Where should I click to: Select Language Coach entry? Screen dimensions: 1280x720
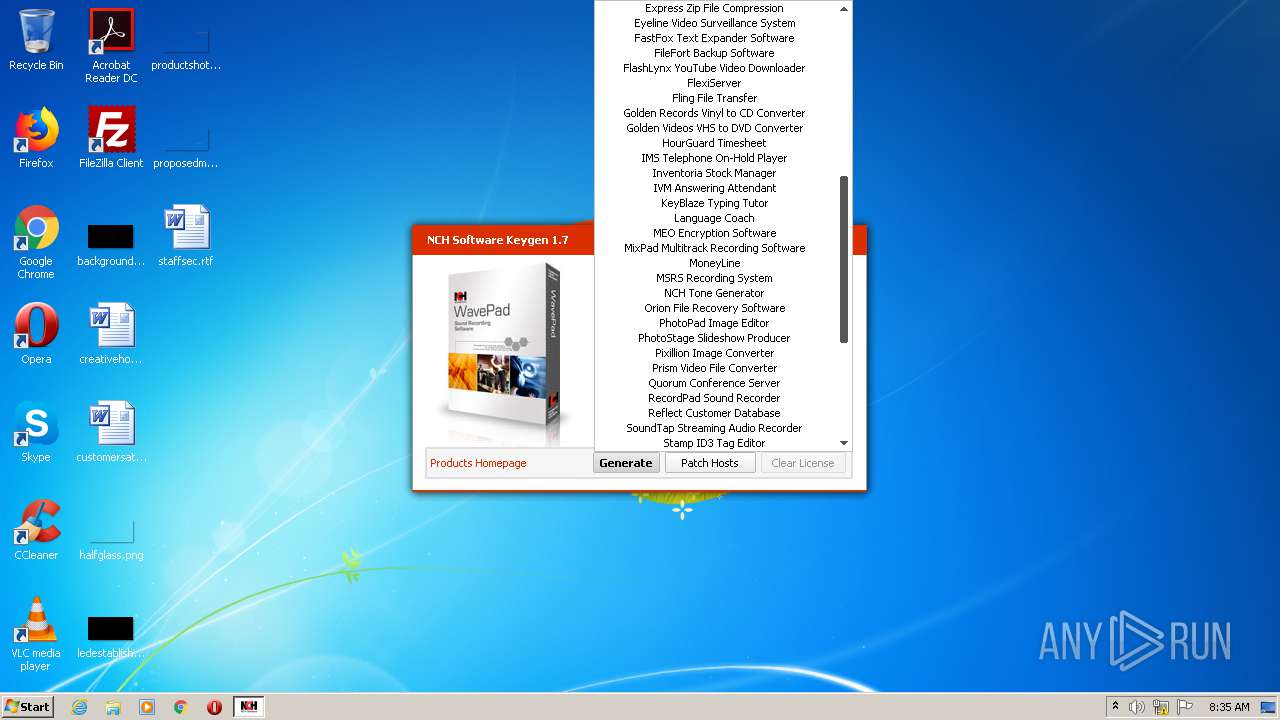(x=714, y=218)
